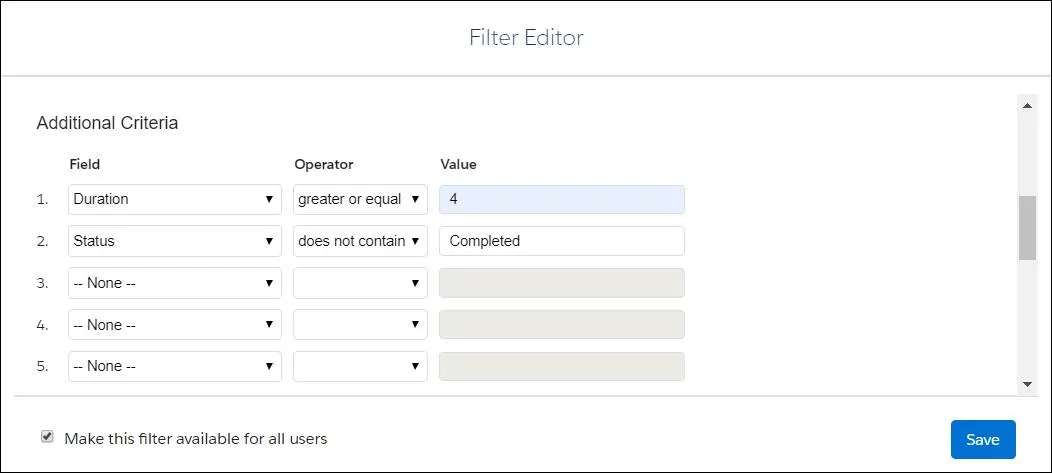Click the scrollbar down arrow
Image resolution: width=1052 pixels, height=473 pixels.
tap(1027, 384)
